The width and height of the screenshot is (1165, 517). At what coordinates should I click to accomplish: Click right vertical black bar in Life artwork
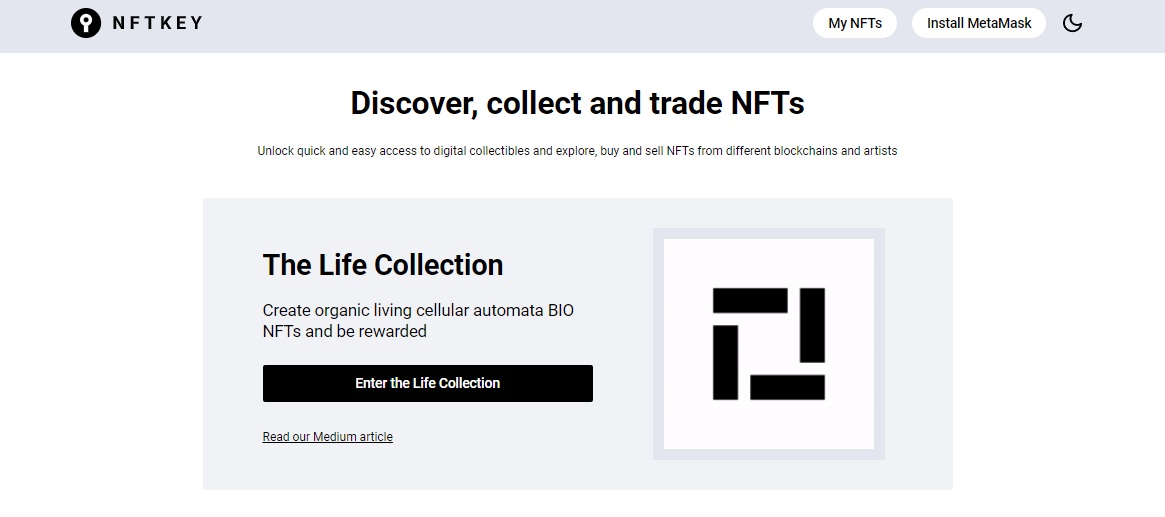coord(812,325)
